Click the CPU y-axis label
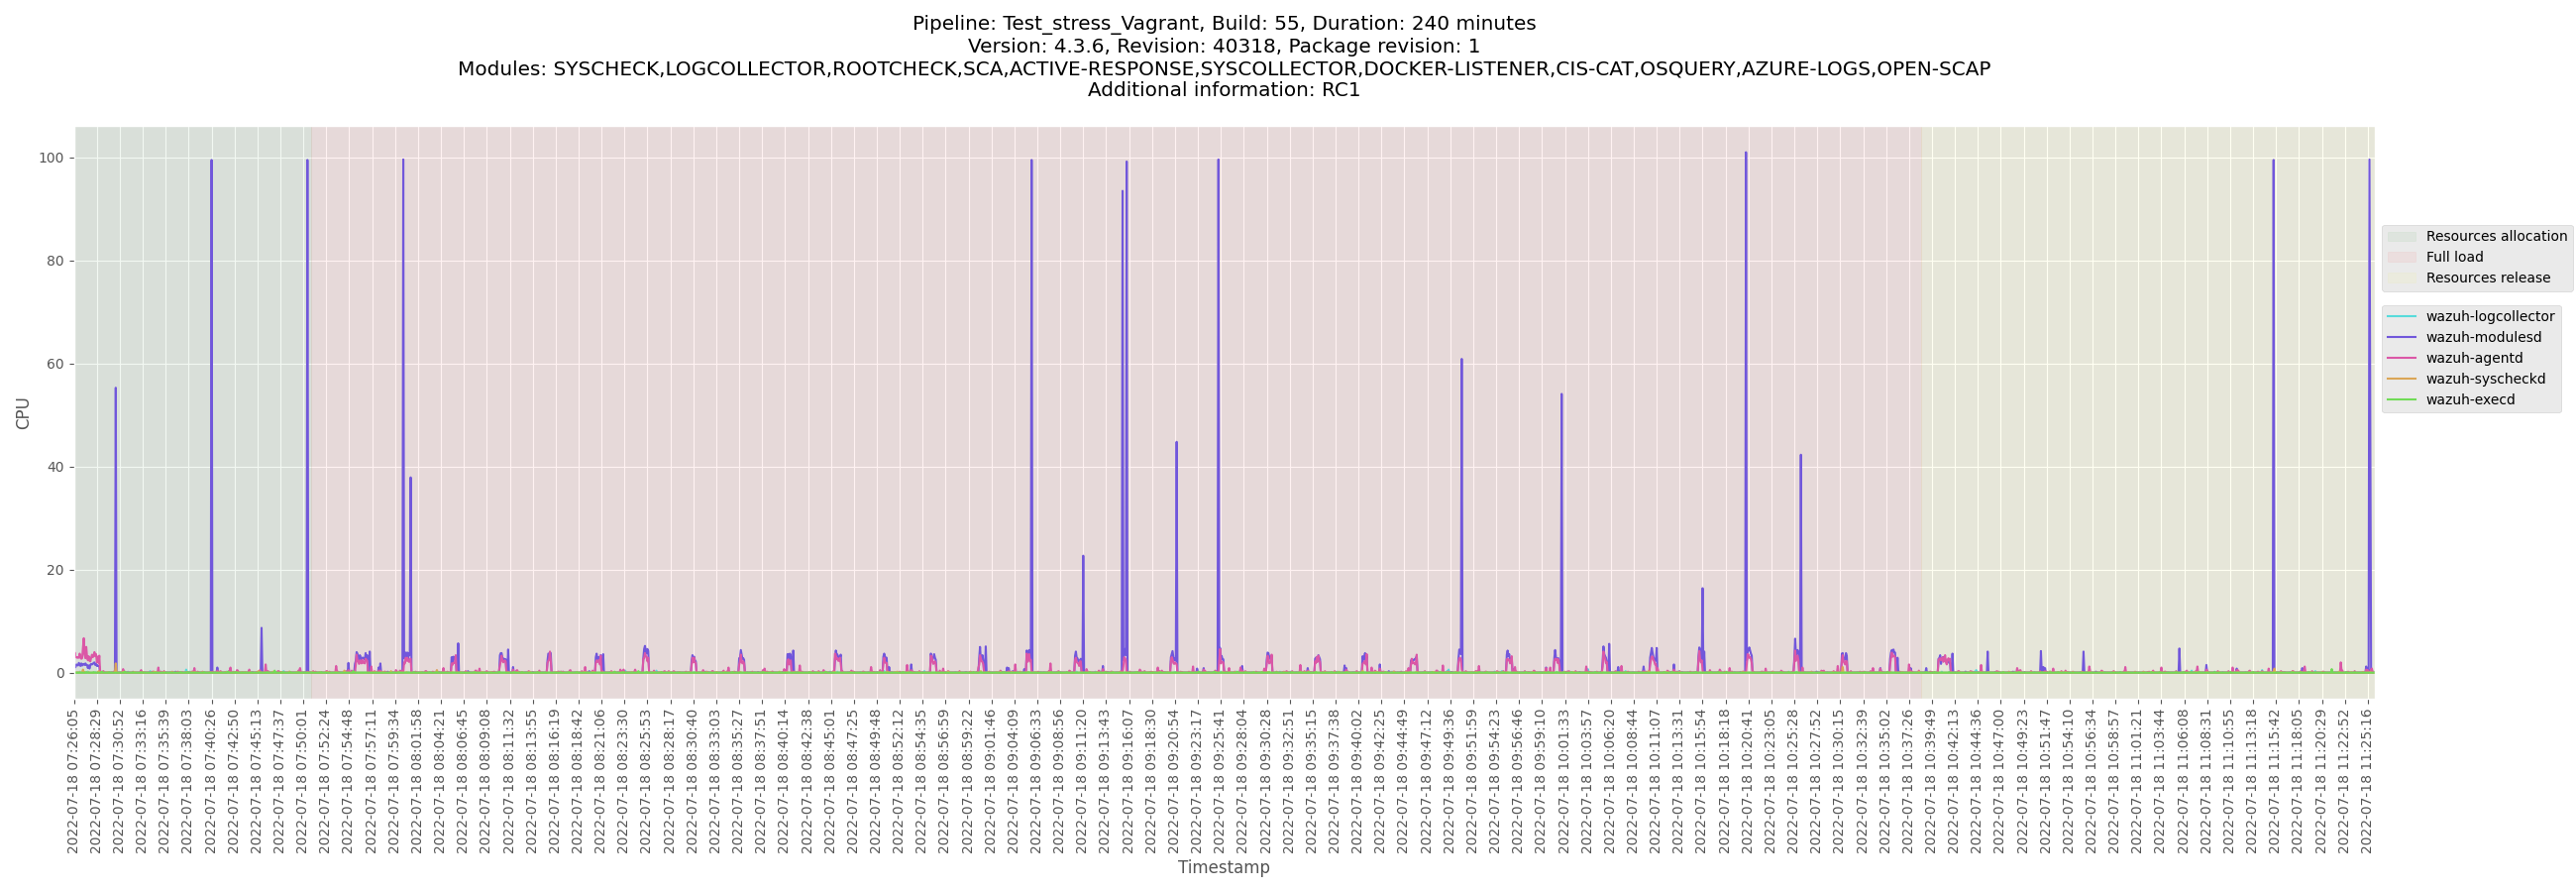 tap(23, 414)
